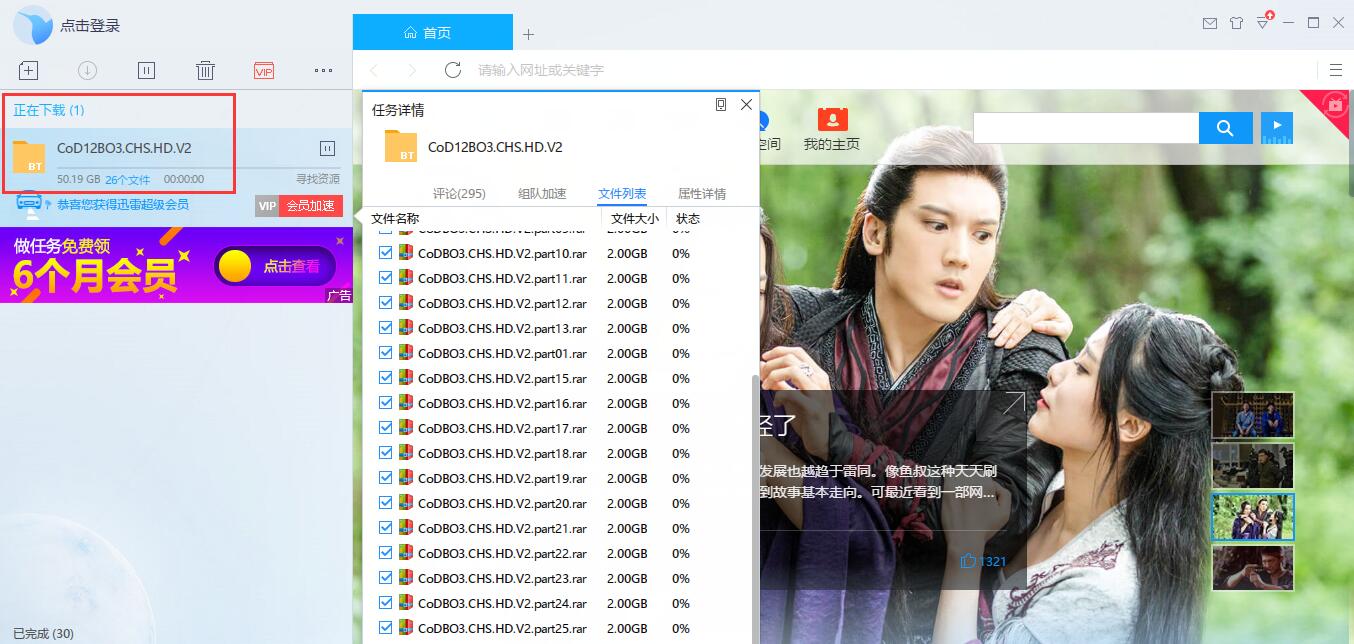Screen dimensions: 1354x644
Task: Click the BT folder icon in task details
Action: click(400, 146)
